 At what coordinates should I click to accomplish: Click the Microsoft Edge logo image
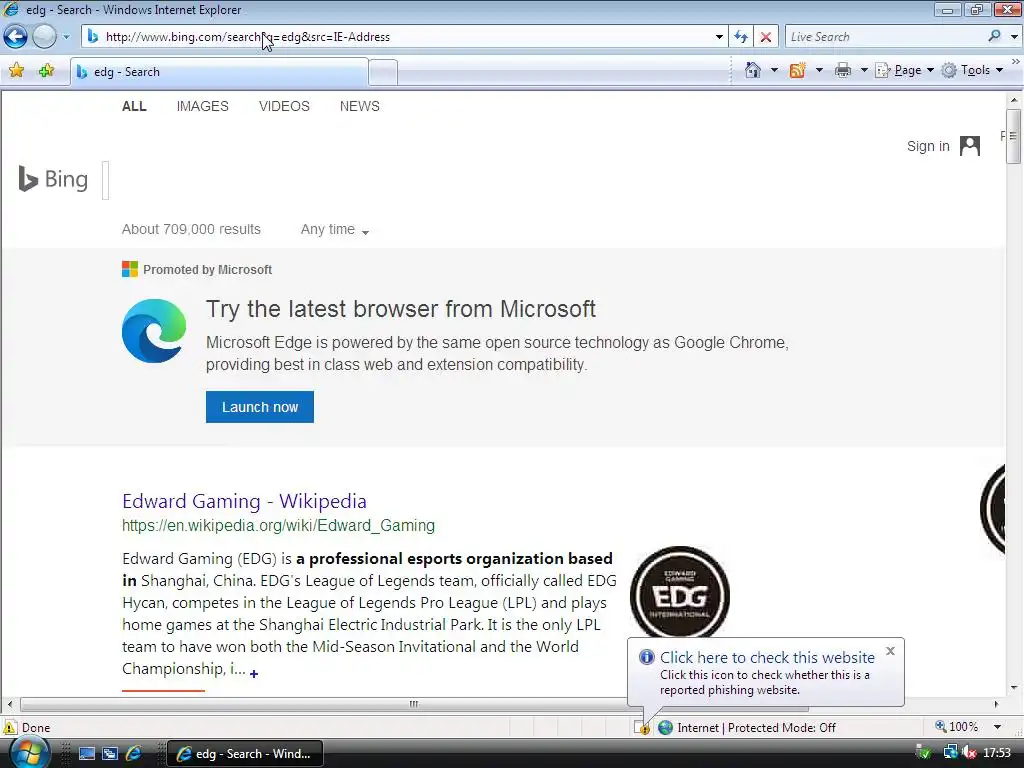154,331
